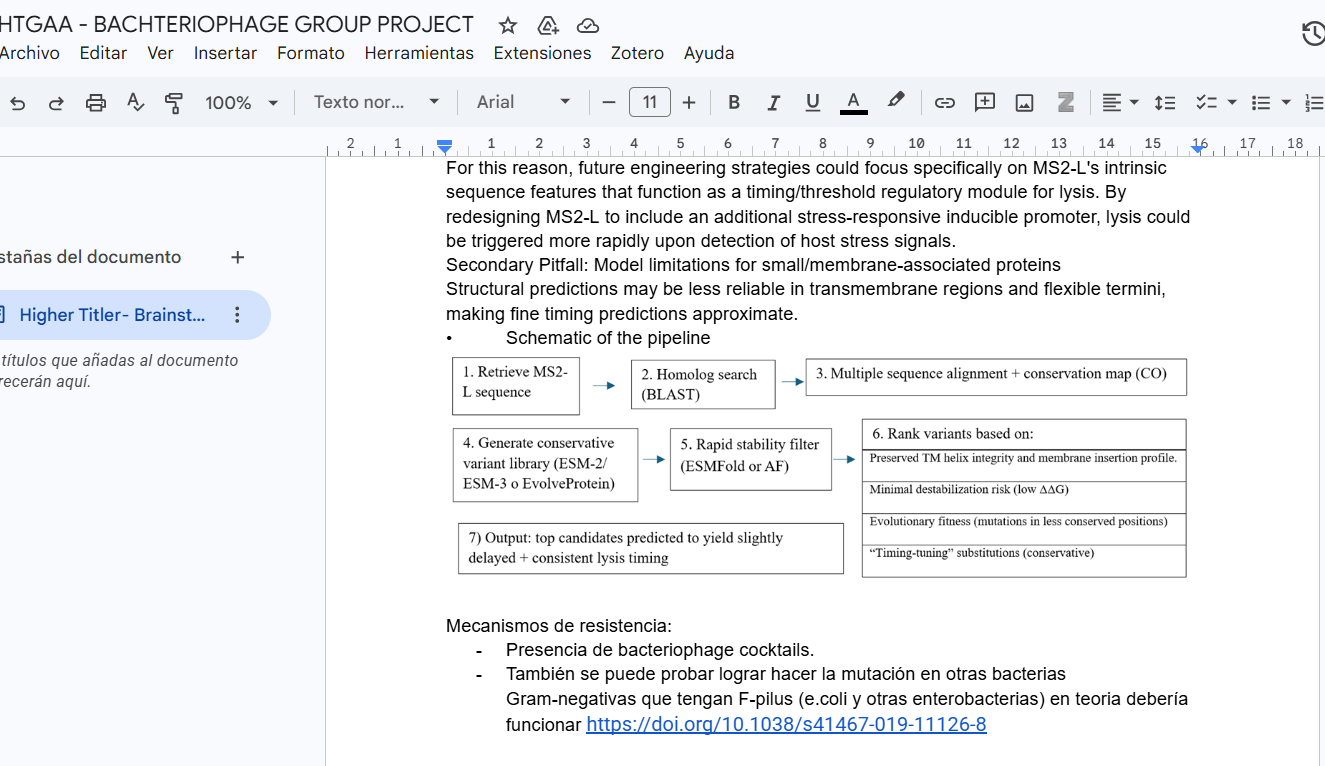Toggle underline formatting
1325x766 pixels.
click(x=812, y=102)
